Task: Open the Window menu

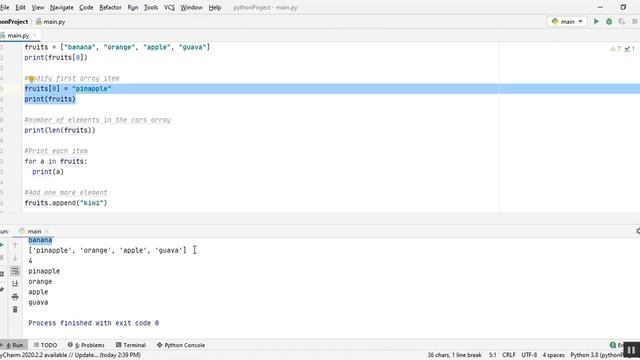Action: tap(191, 7)
